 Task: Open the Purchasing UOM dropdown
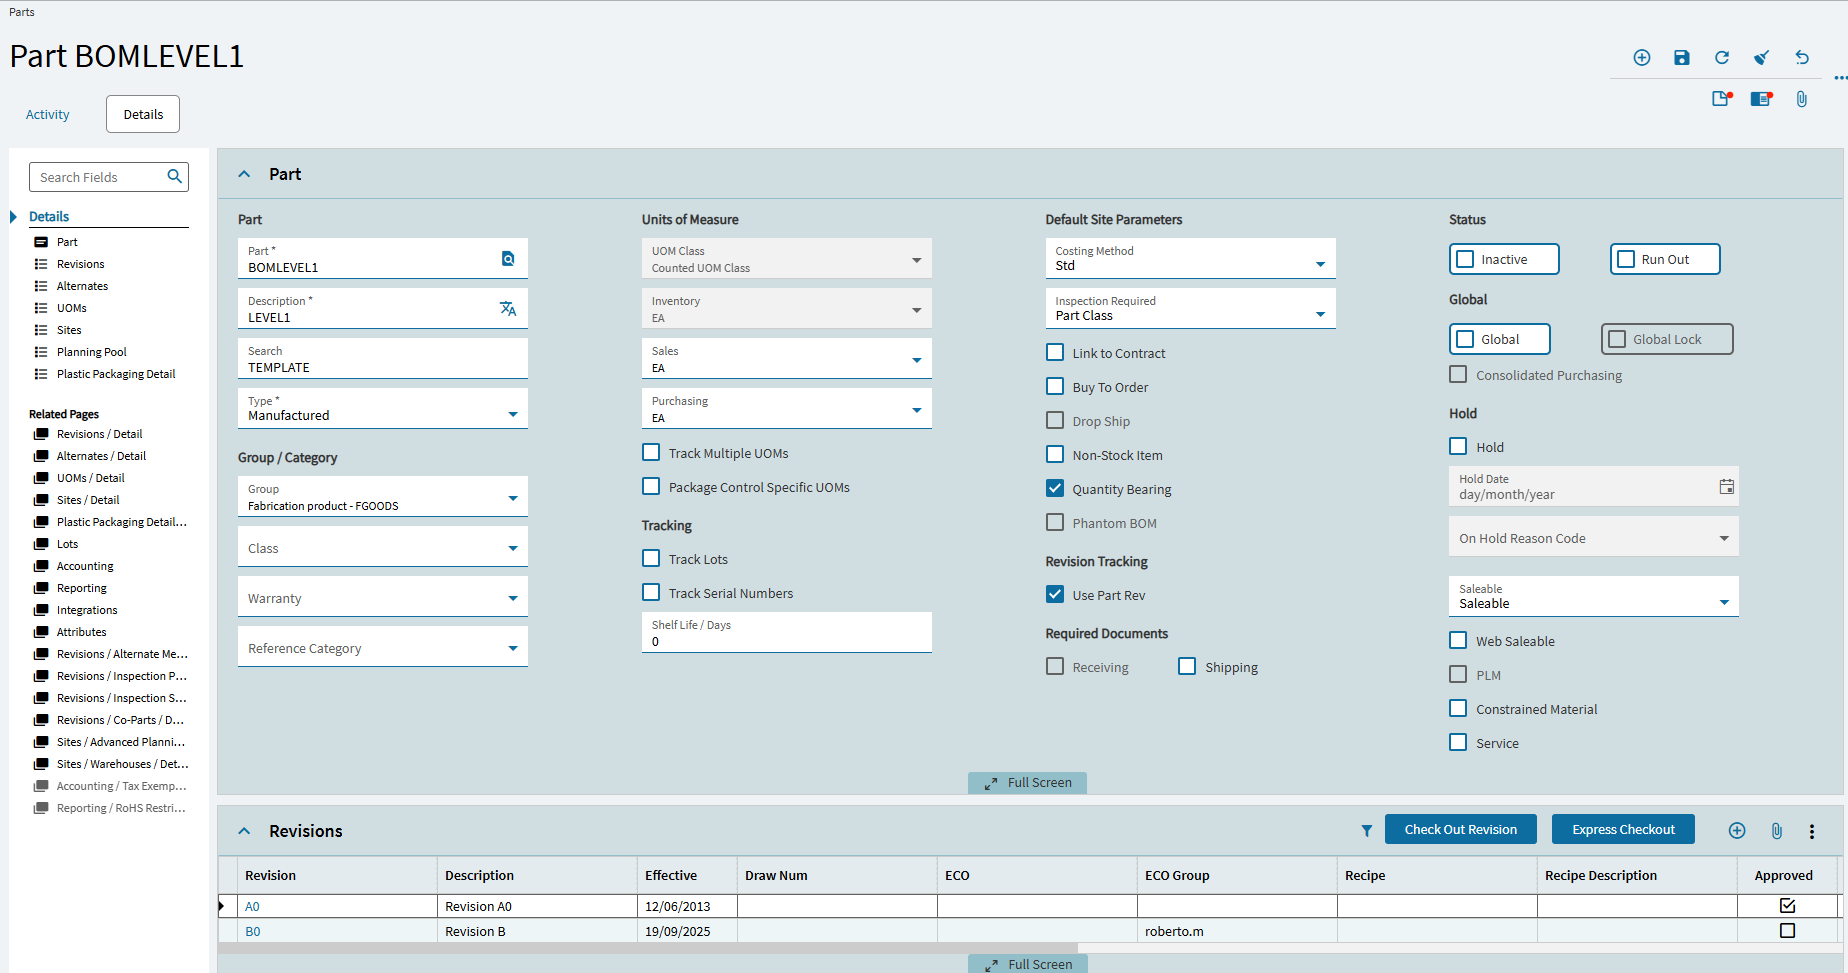(917, 410)
